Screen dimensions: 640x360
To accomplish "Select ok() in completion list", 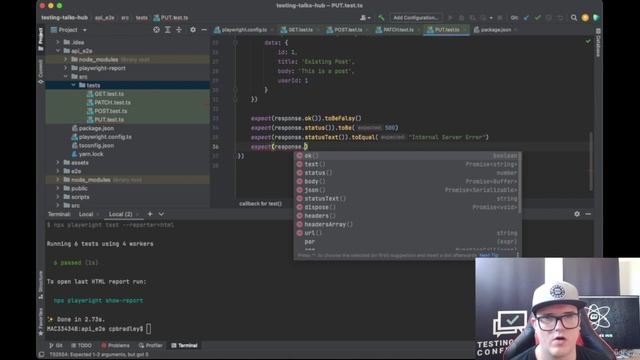I will pos(407,156).
